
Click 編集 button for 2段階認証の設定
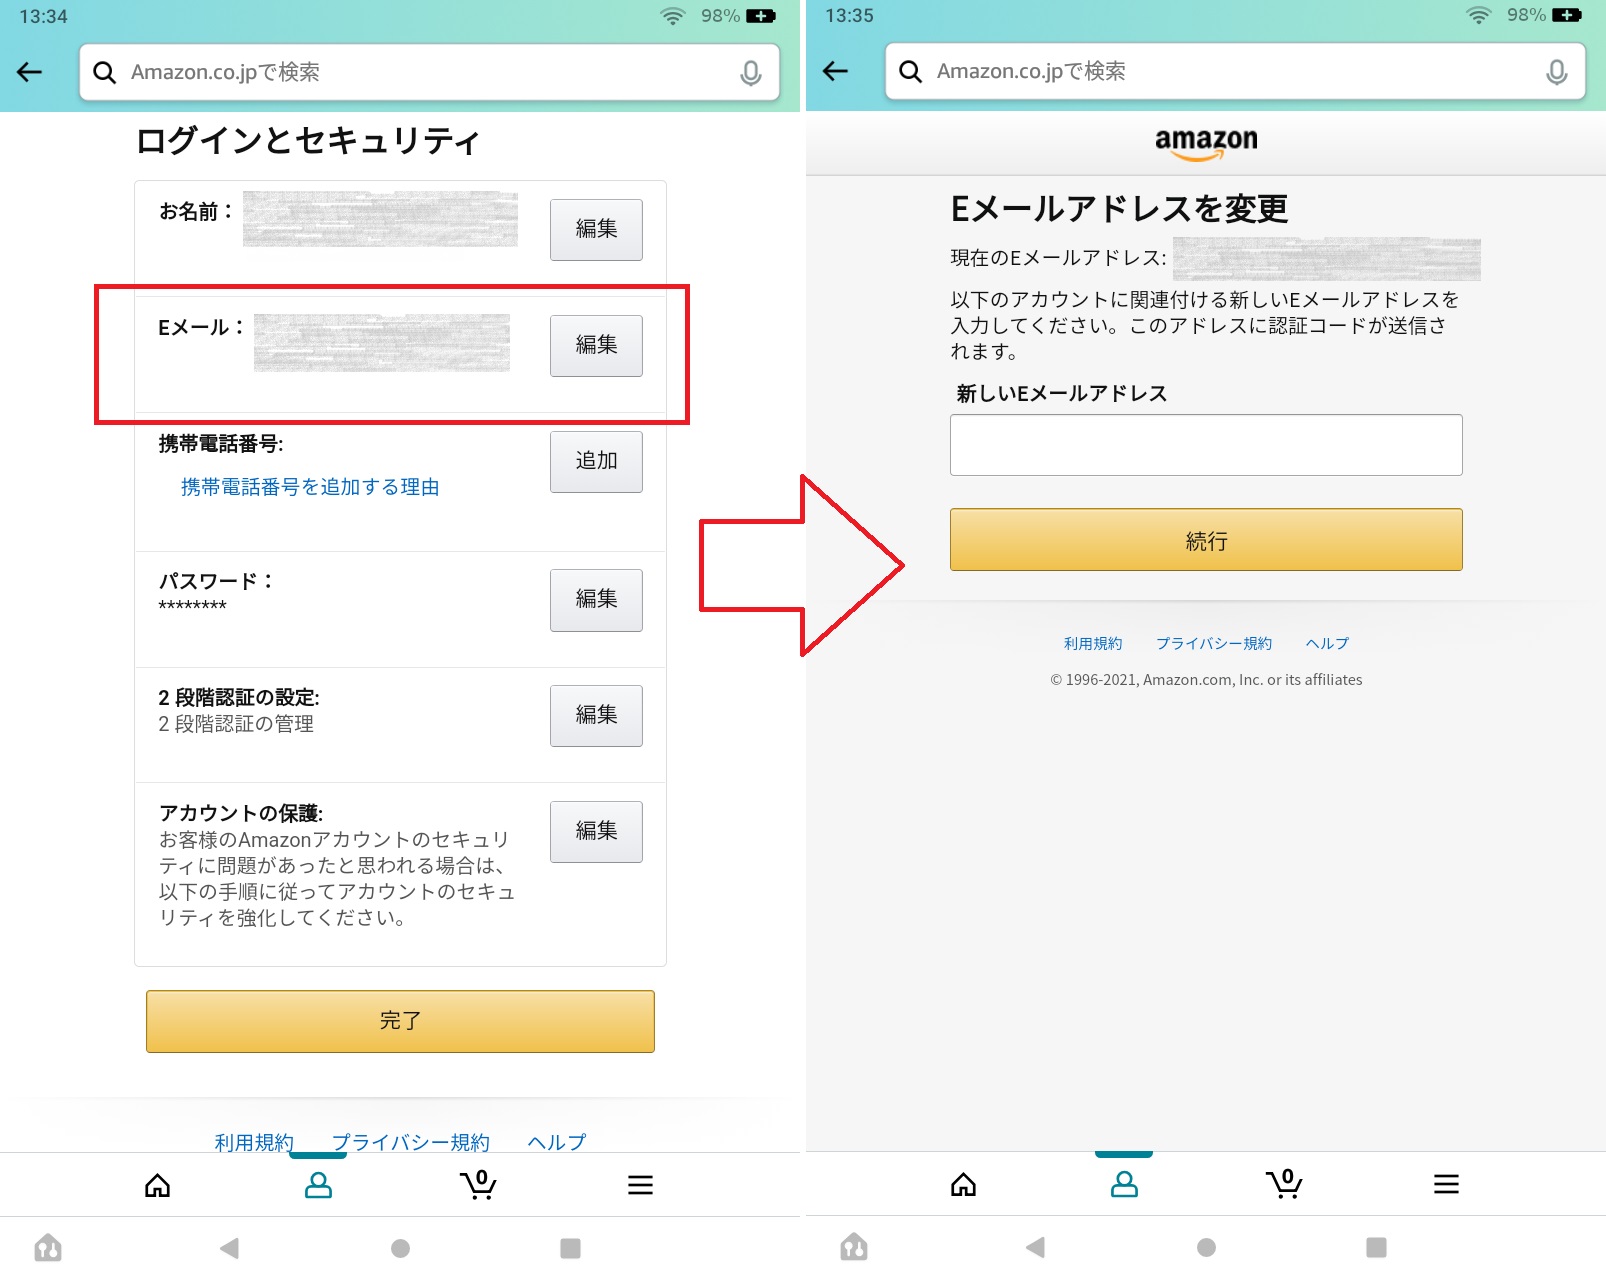coord(596,715)
